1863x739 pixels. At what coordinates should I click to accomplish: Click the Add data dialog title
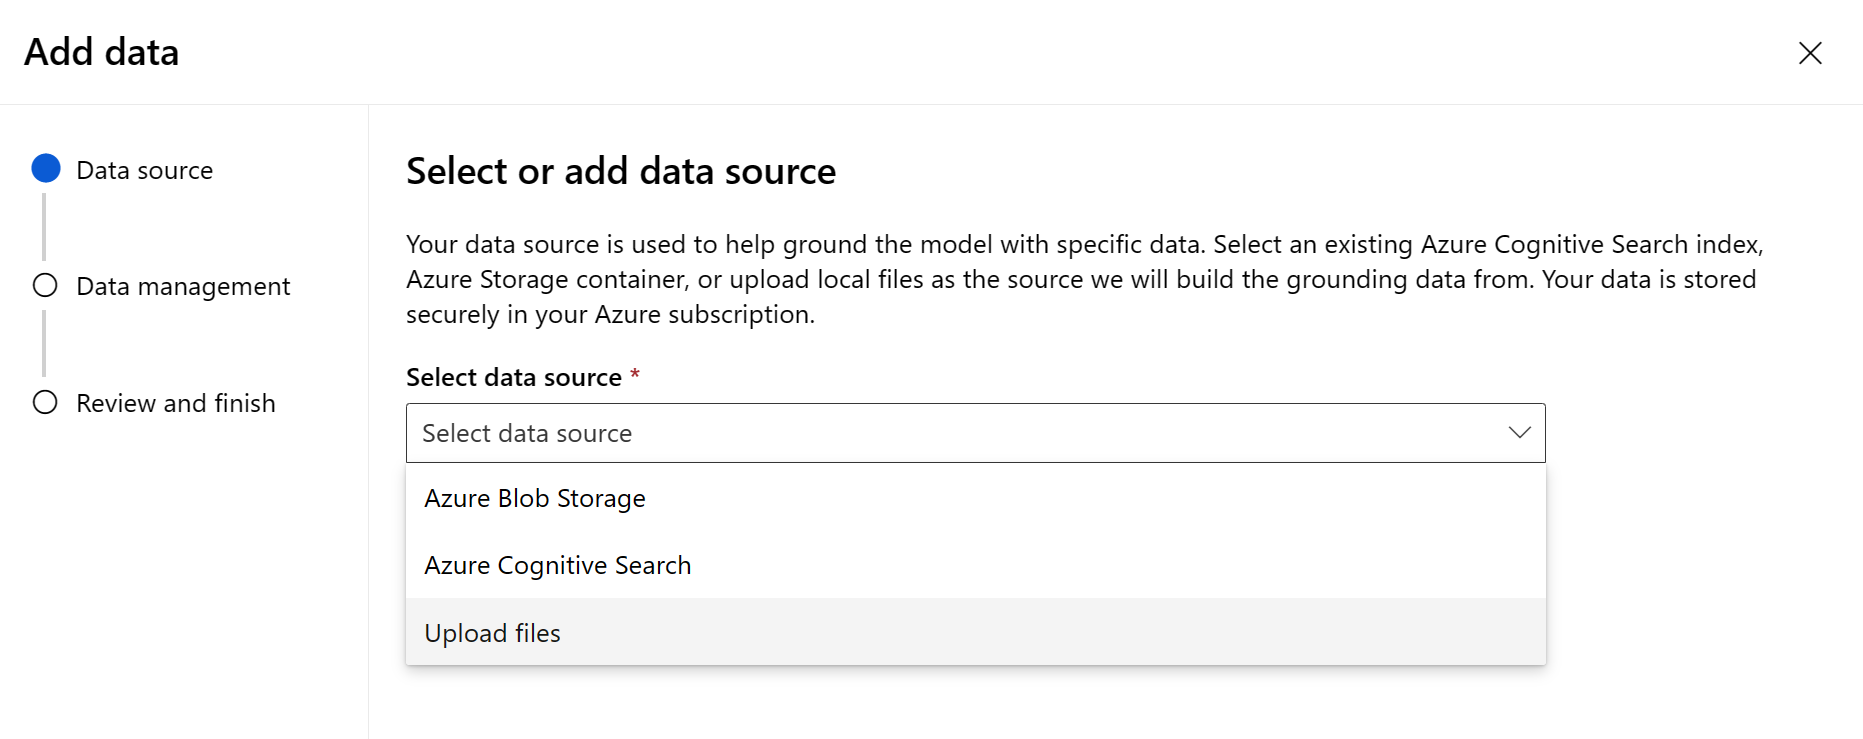[x=102, y=53]
